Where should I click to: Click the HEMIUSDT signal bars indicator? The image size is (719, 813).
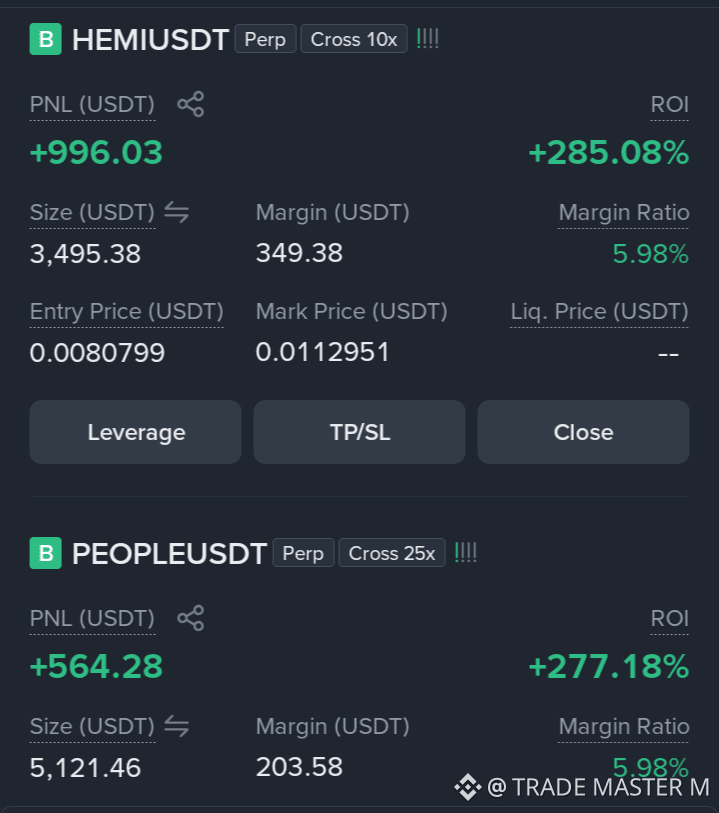point(428,39)
